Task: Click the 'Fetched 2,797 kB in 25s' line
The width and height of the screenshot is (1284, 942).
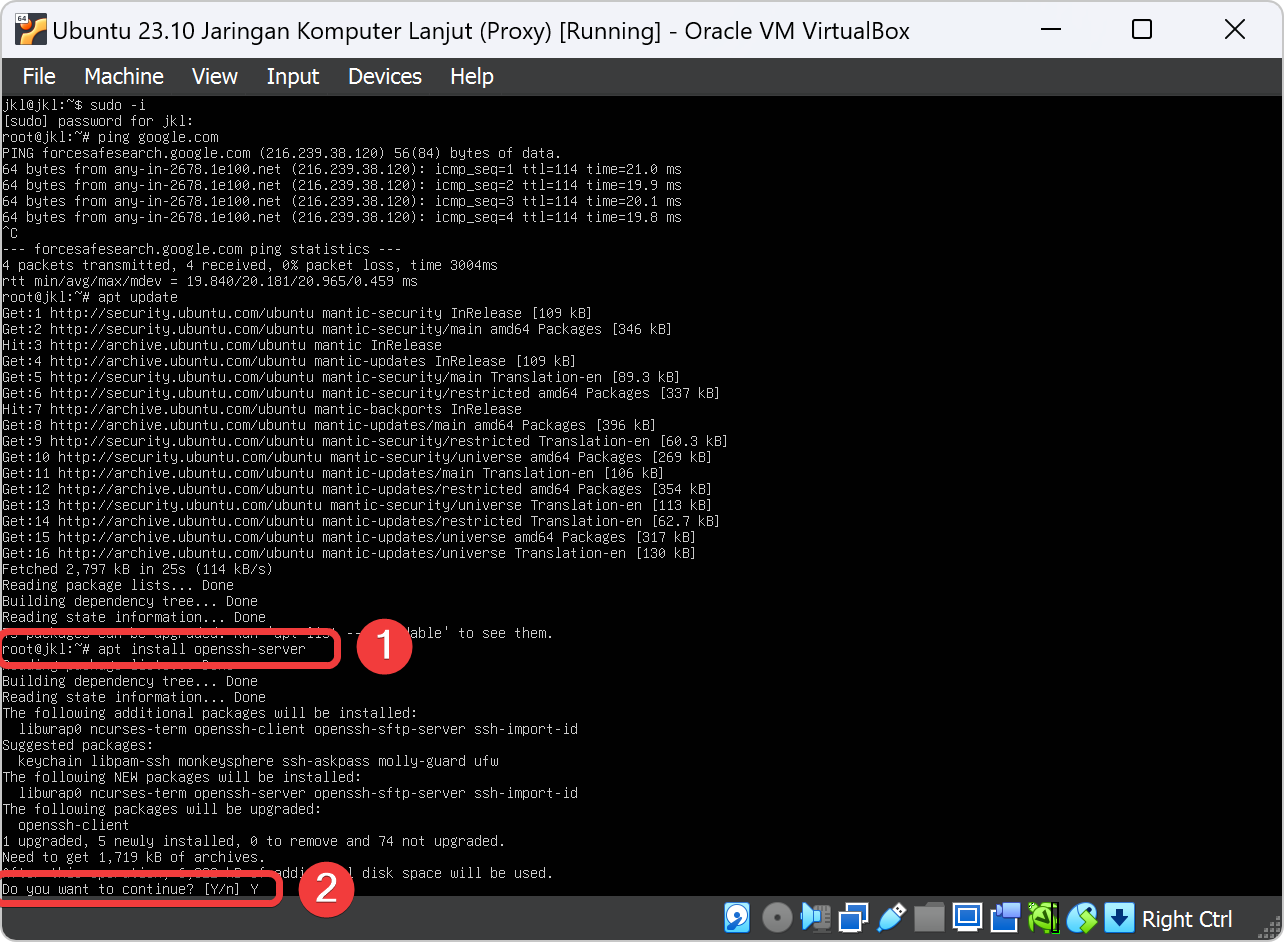Action: point(138,569)
